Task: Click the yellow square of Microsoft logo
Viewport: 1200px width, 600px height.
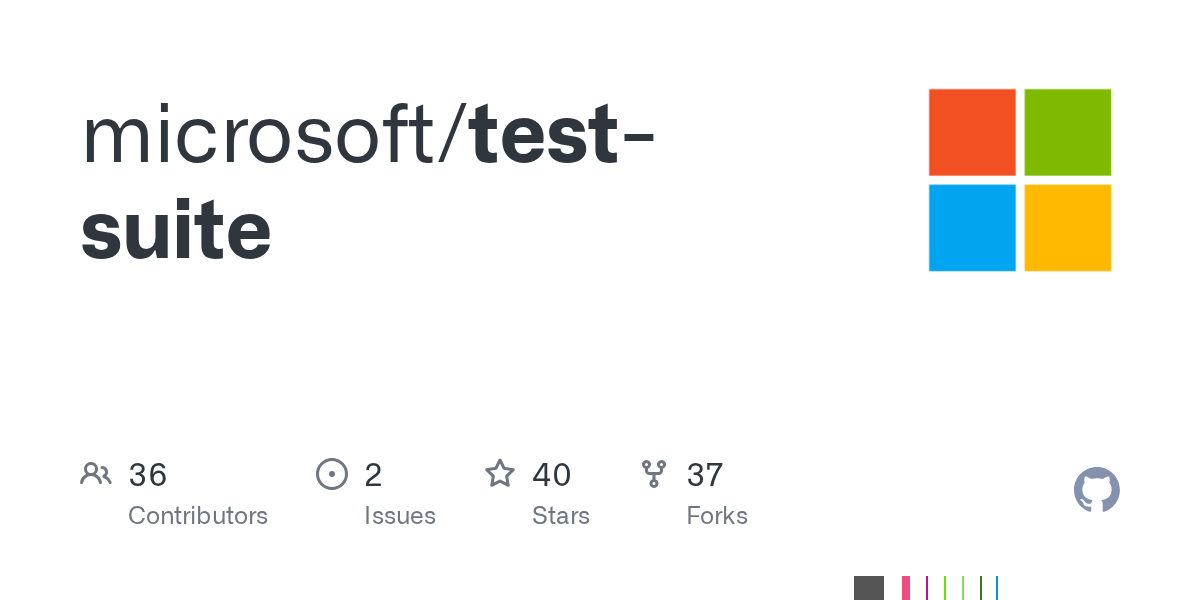Action: point(1068,228)
